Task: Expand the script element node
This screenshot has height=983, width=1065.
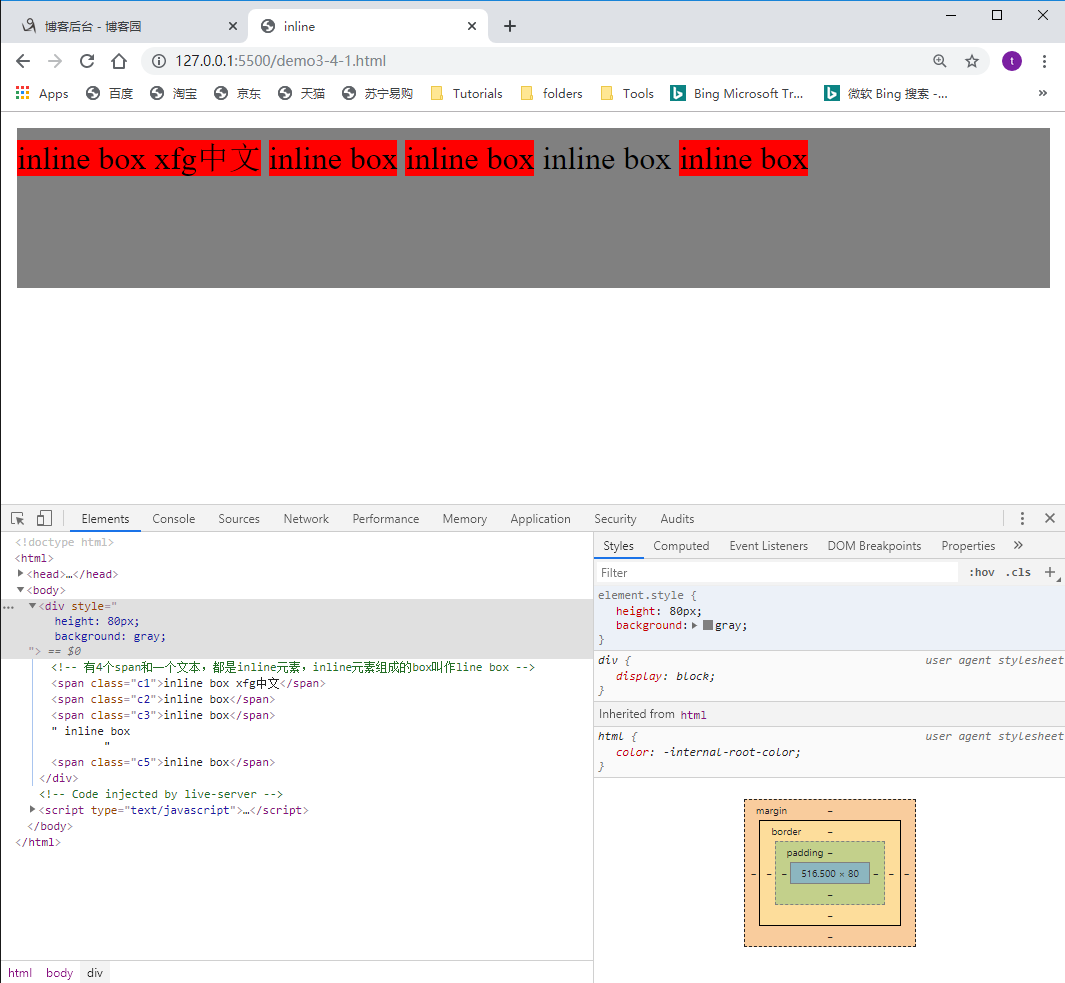Action: (x=32, y=810)
